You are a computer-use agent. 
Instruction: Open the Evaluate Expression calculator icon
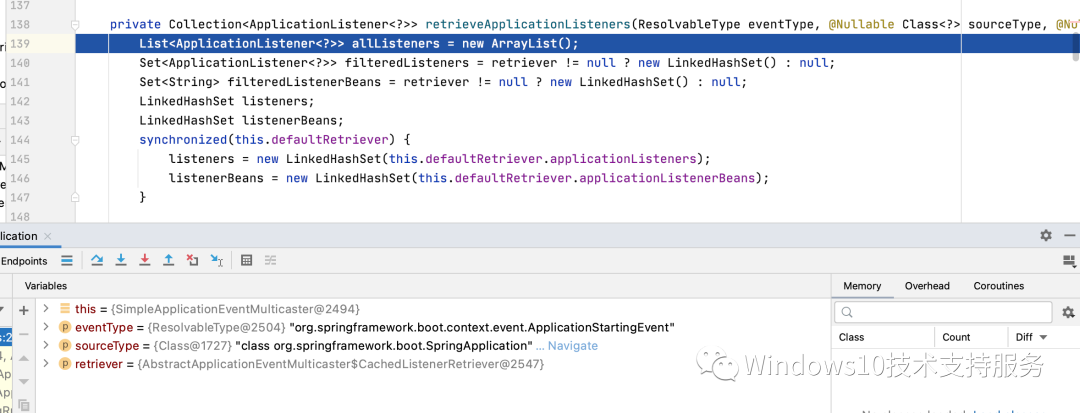(x=247, y=260)
